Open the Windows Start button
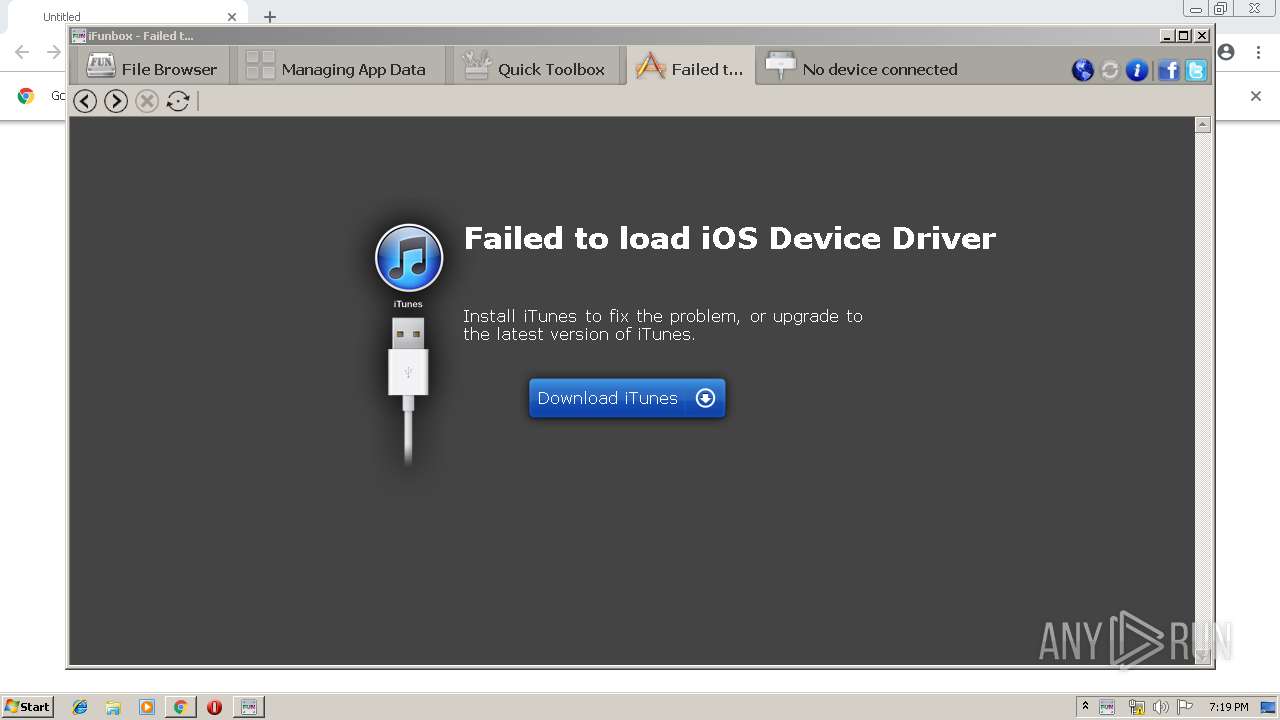This screenshot has height=720, width=1280. 27,706
